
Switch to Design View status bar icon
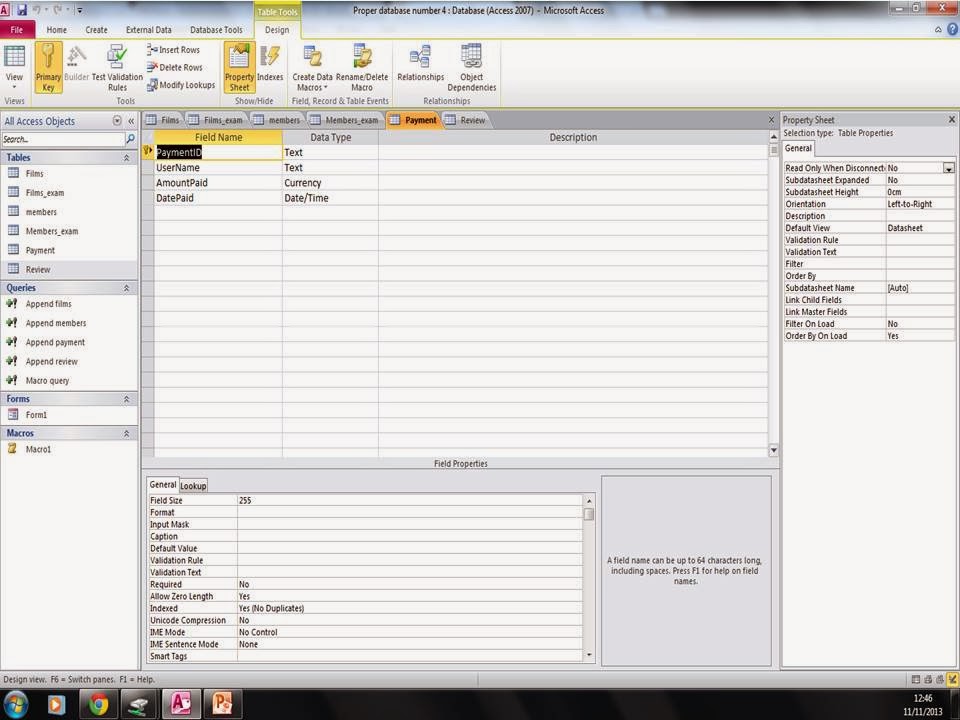[x=952, y=679]
